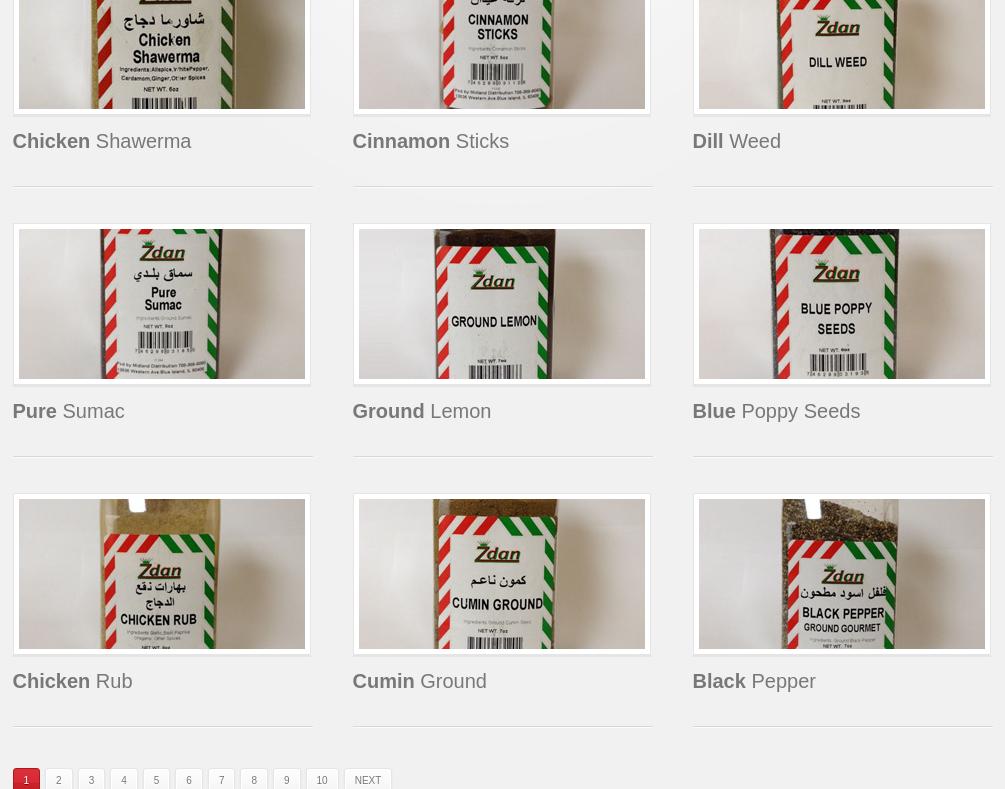
Task: View the Ground Lemon product picture
Action: point(501,304)
